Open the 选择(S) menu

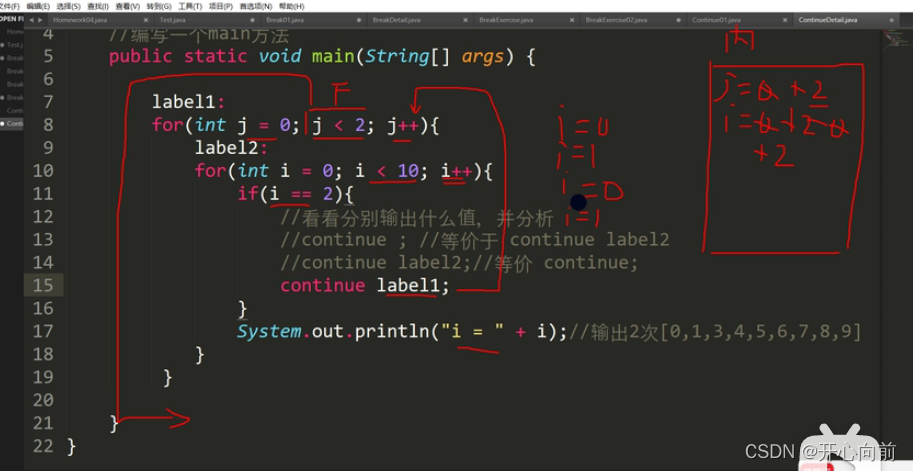[68, 6]
